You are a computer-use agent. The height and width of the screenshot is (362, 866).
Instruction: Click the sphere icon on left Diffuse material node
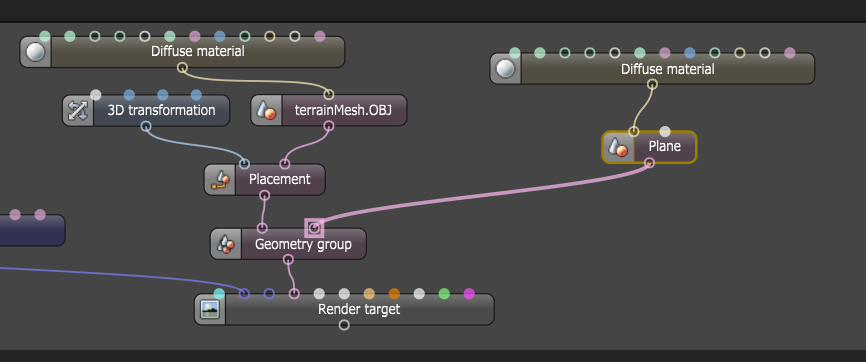(x=35, y=52)
